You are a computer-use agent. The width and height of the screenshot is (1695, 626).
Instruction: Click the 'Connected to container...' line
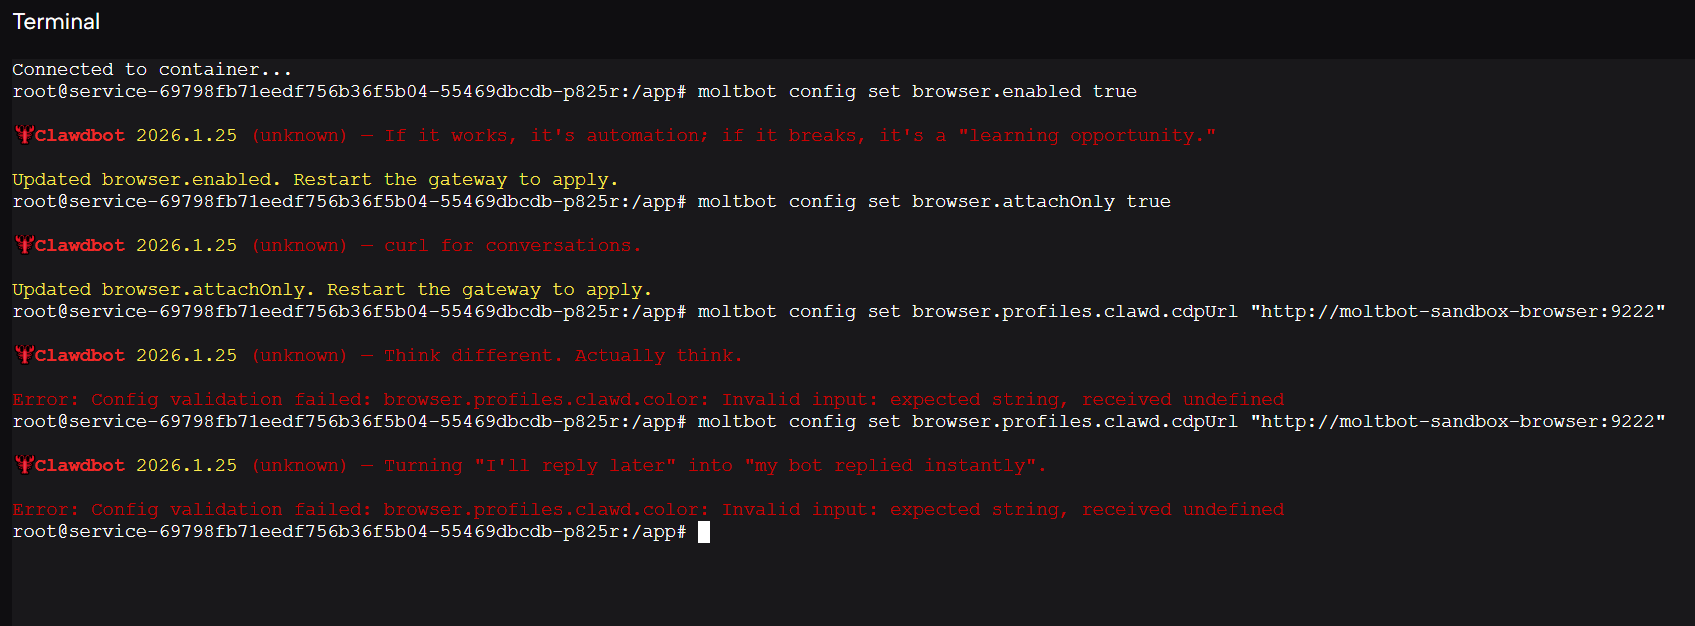tap(152, 70)
